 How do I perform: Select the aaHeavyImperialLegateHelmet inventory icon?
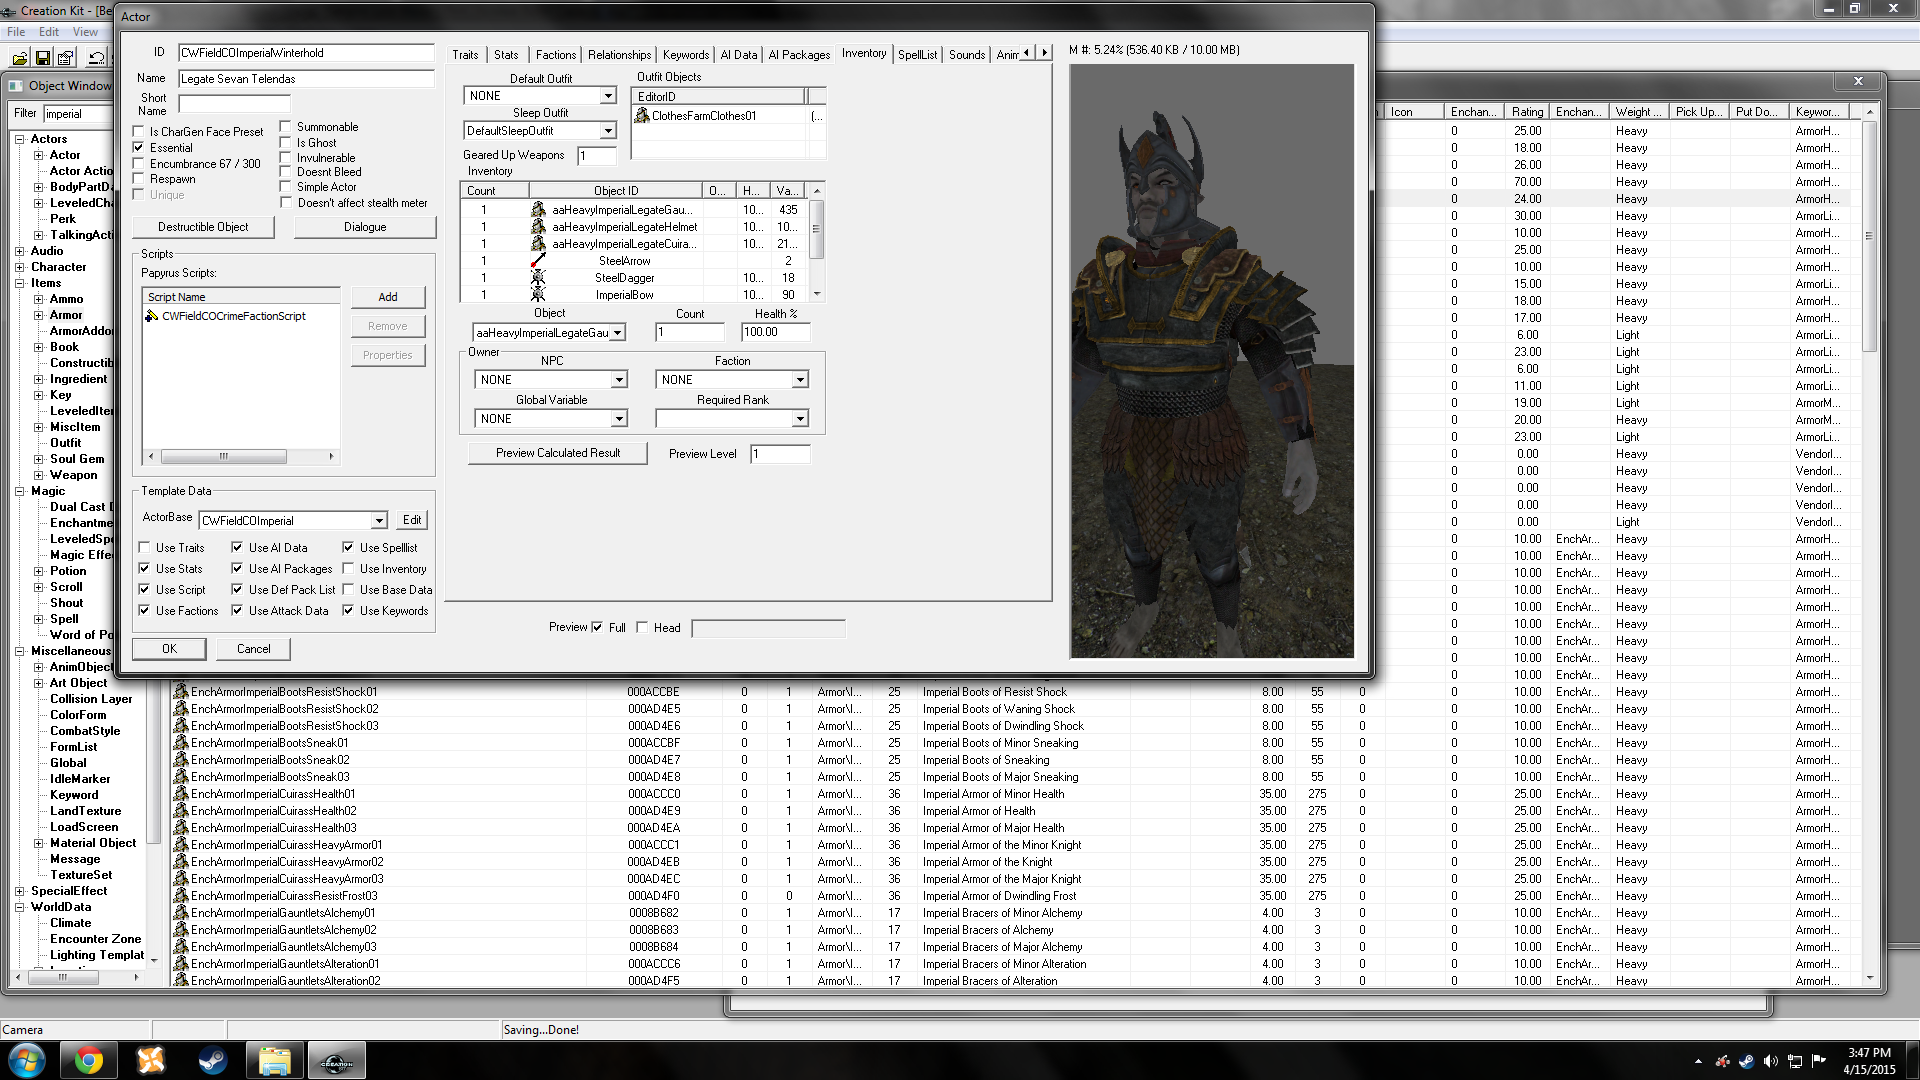pos(538,227)
